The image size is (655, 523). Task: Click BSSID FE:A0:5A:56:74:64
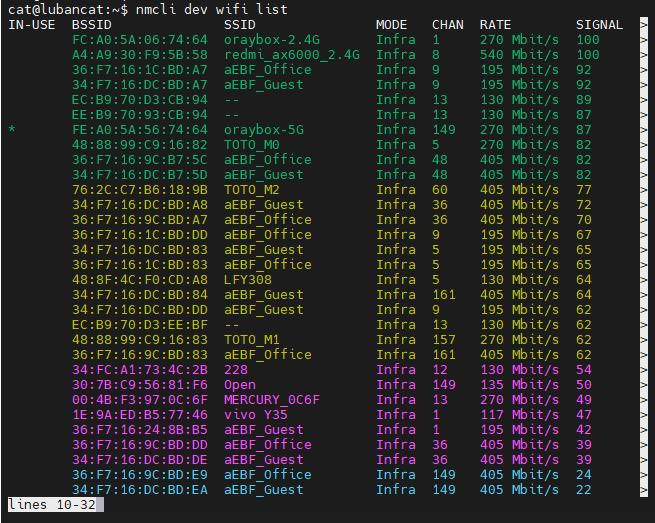140,129
